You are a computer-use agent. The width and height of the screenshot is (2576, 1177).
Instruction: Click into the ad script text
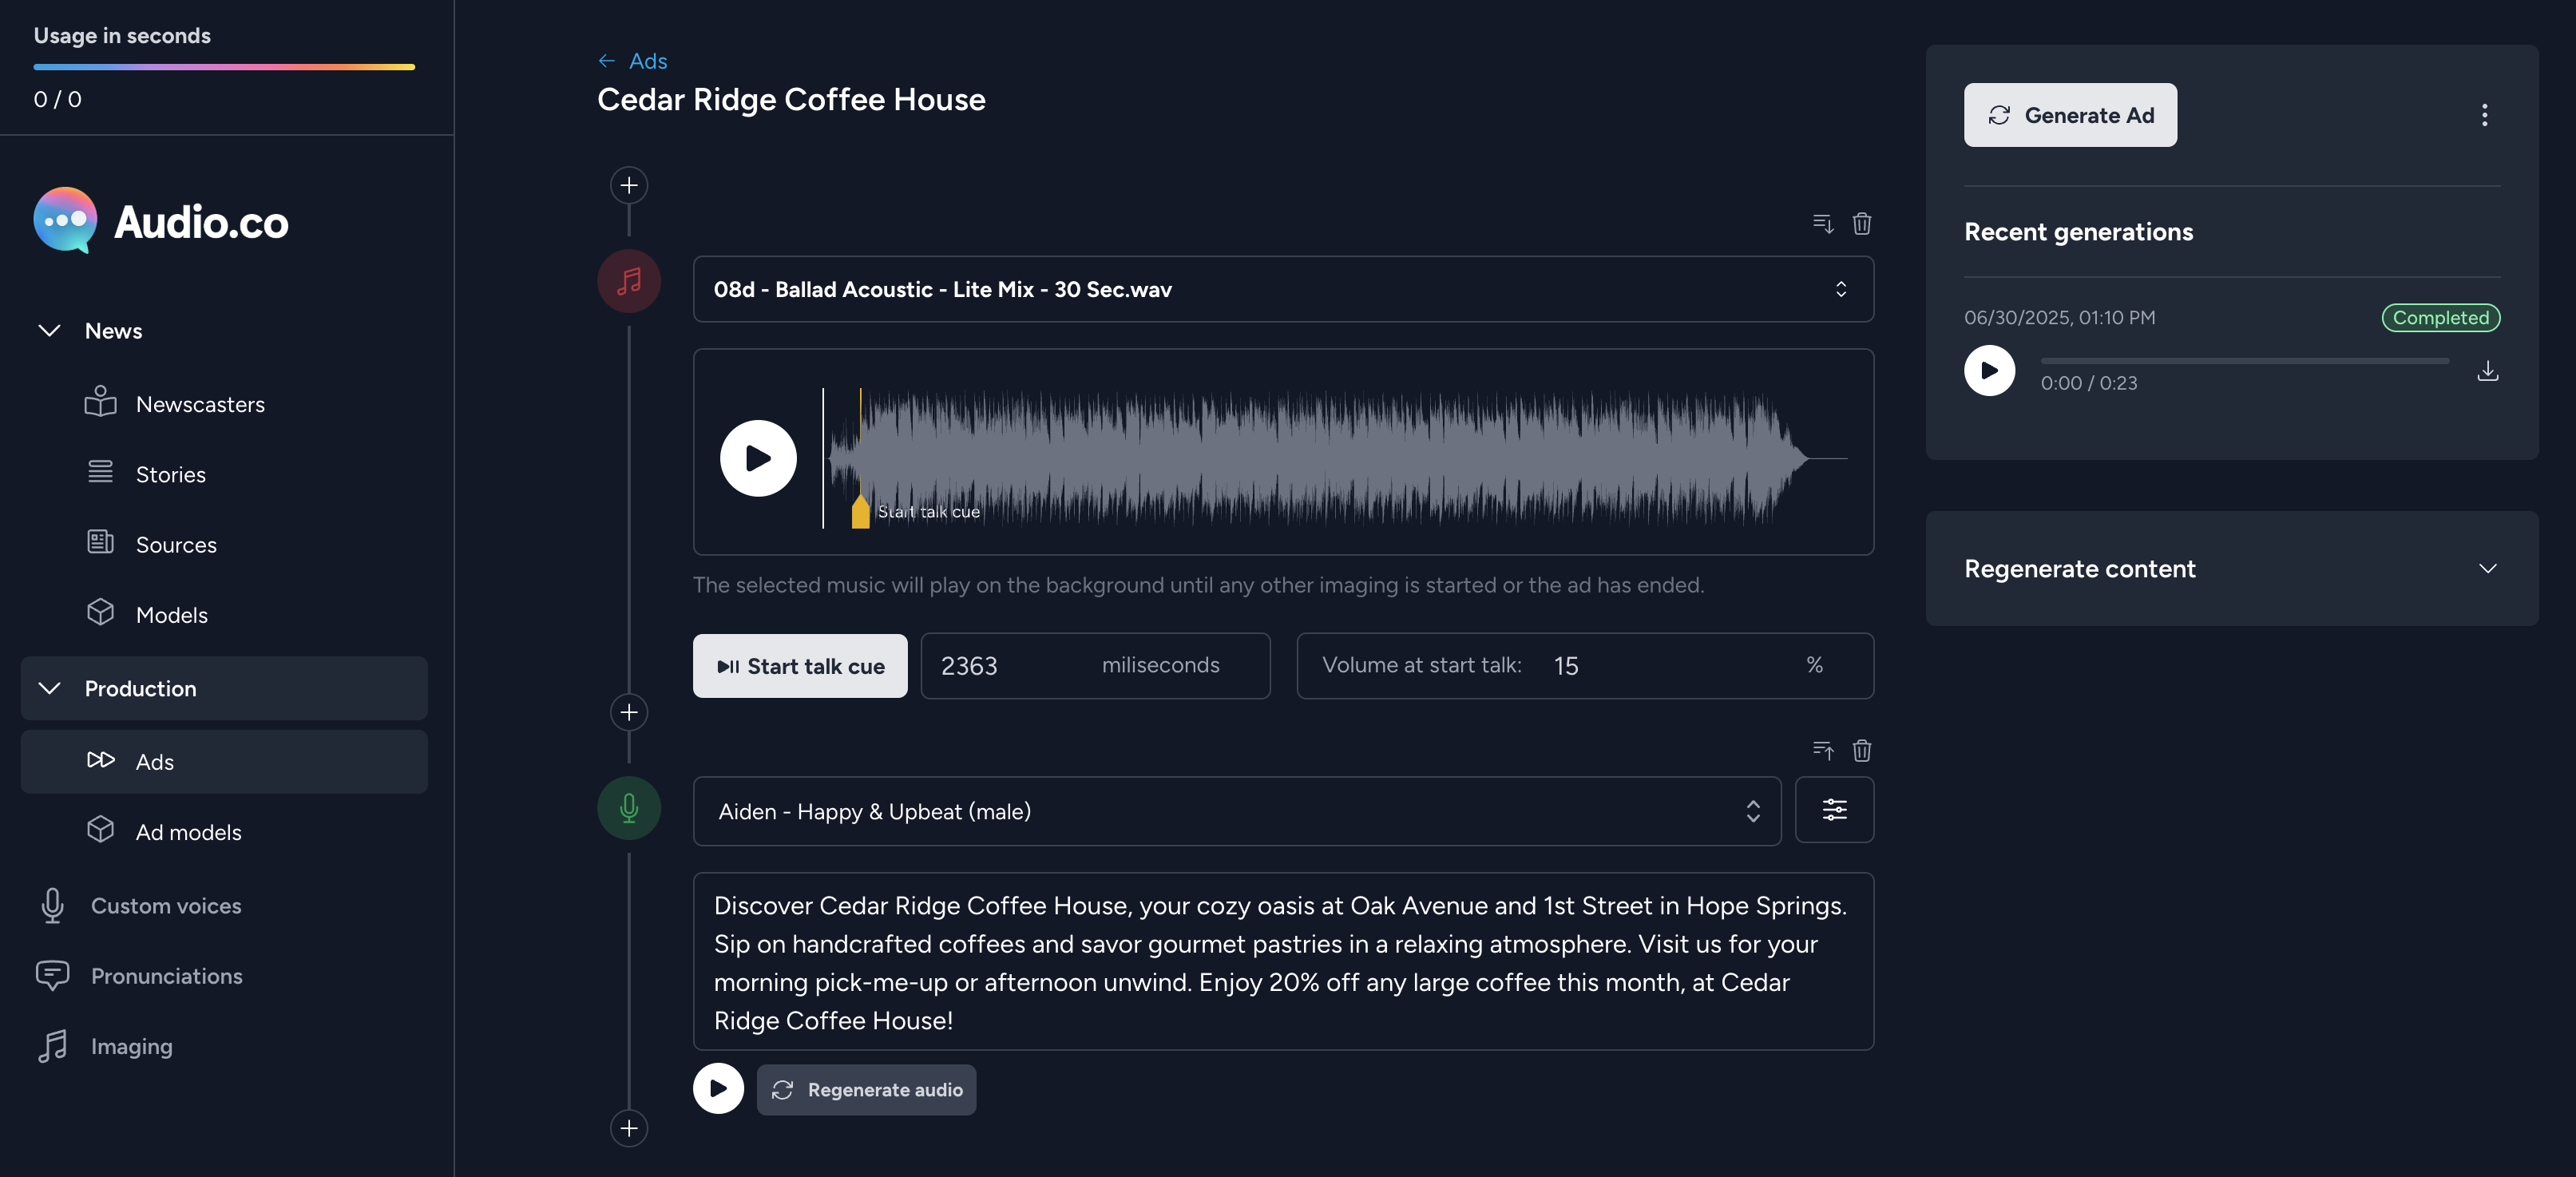click(1283, 962)
